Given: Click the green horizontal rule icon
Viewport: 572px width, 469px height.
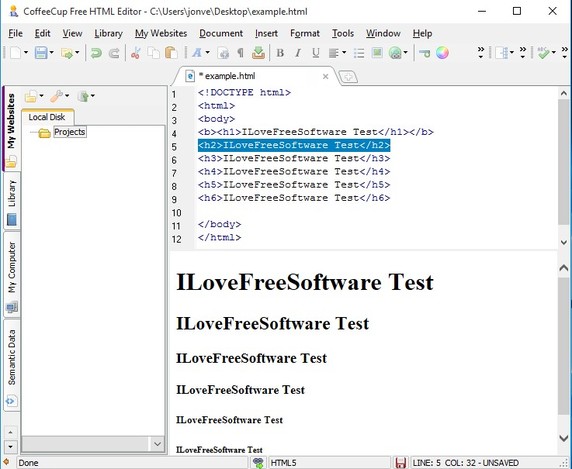Looking at the screenshot, I should coord(424,54).
